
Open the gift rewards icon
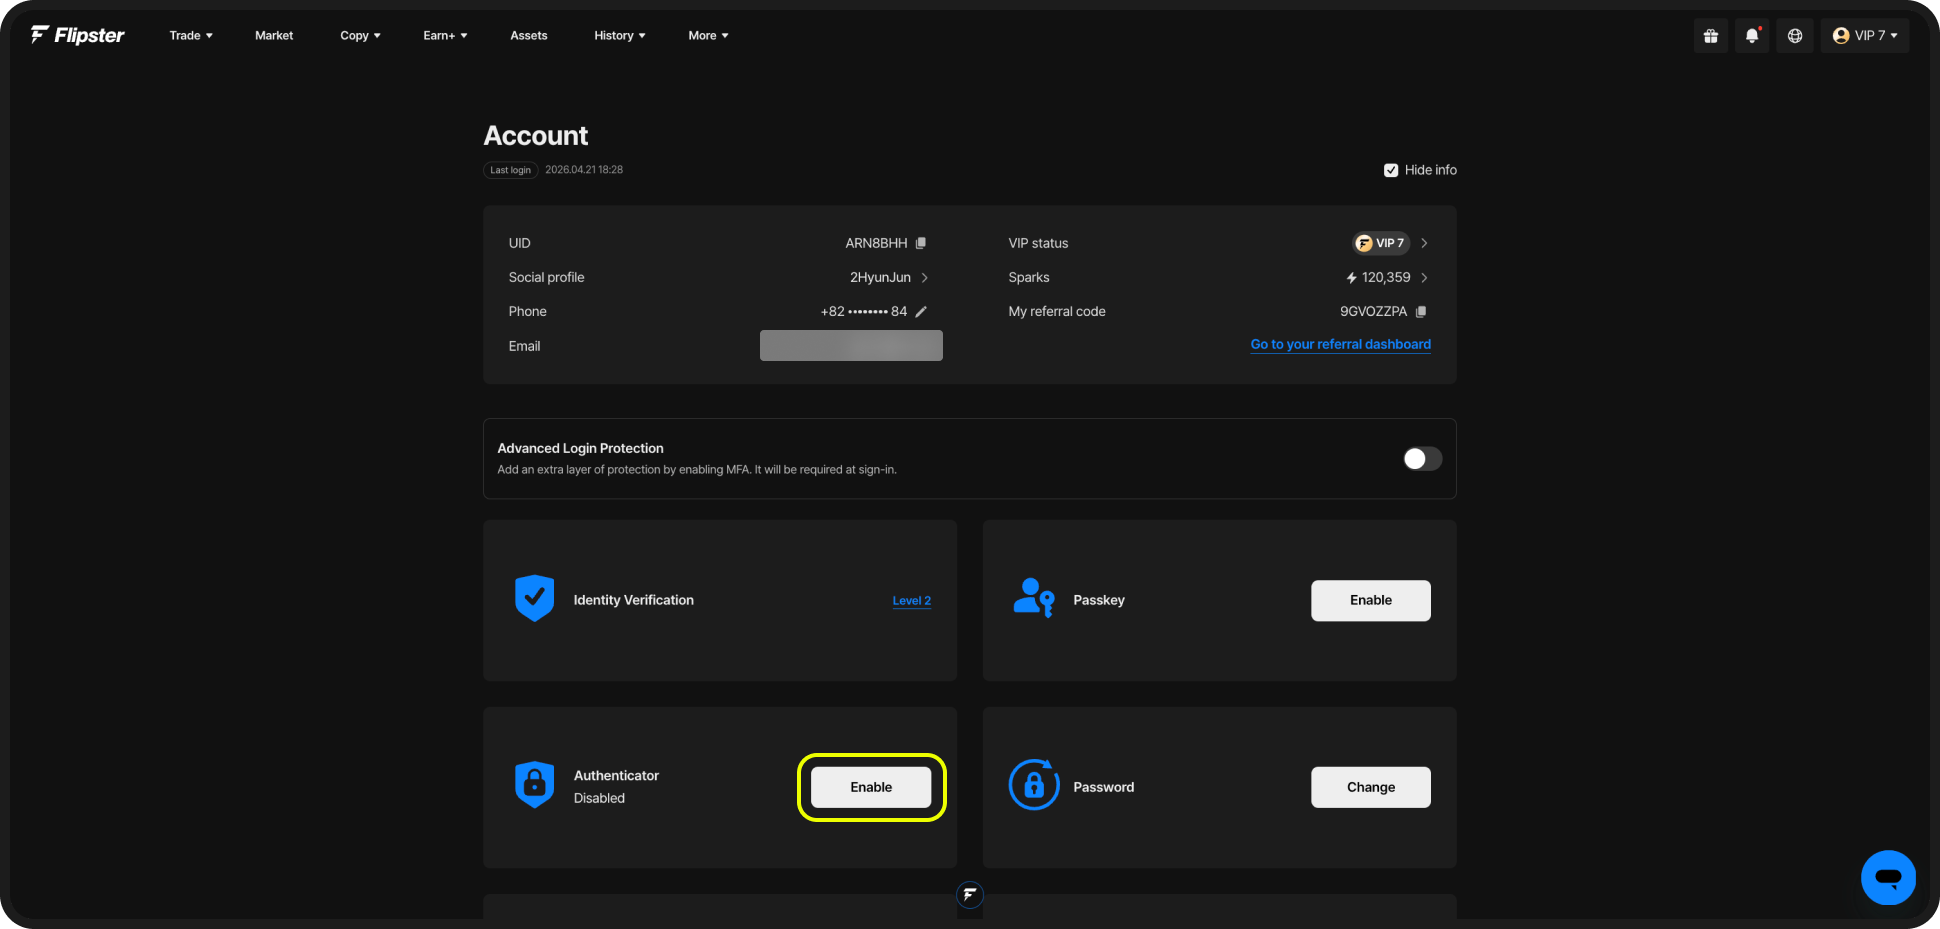coord(1711,36)
